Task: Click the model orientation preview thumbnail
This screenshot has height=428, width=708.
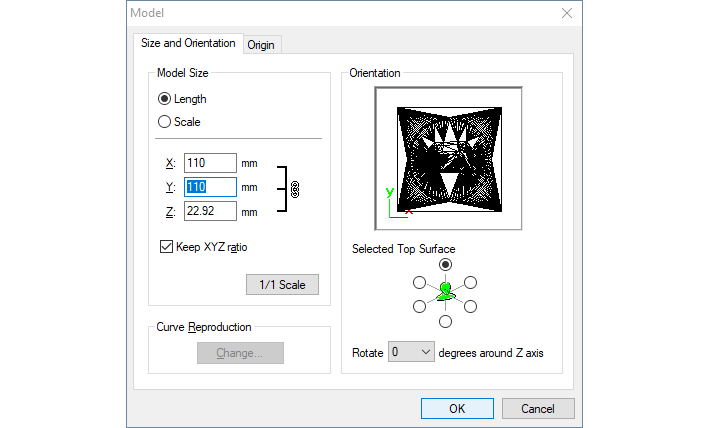Action: click(x=448, y=158)
